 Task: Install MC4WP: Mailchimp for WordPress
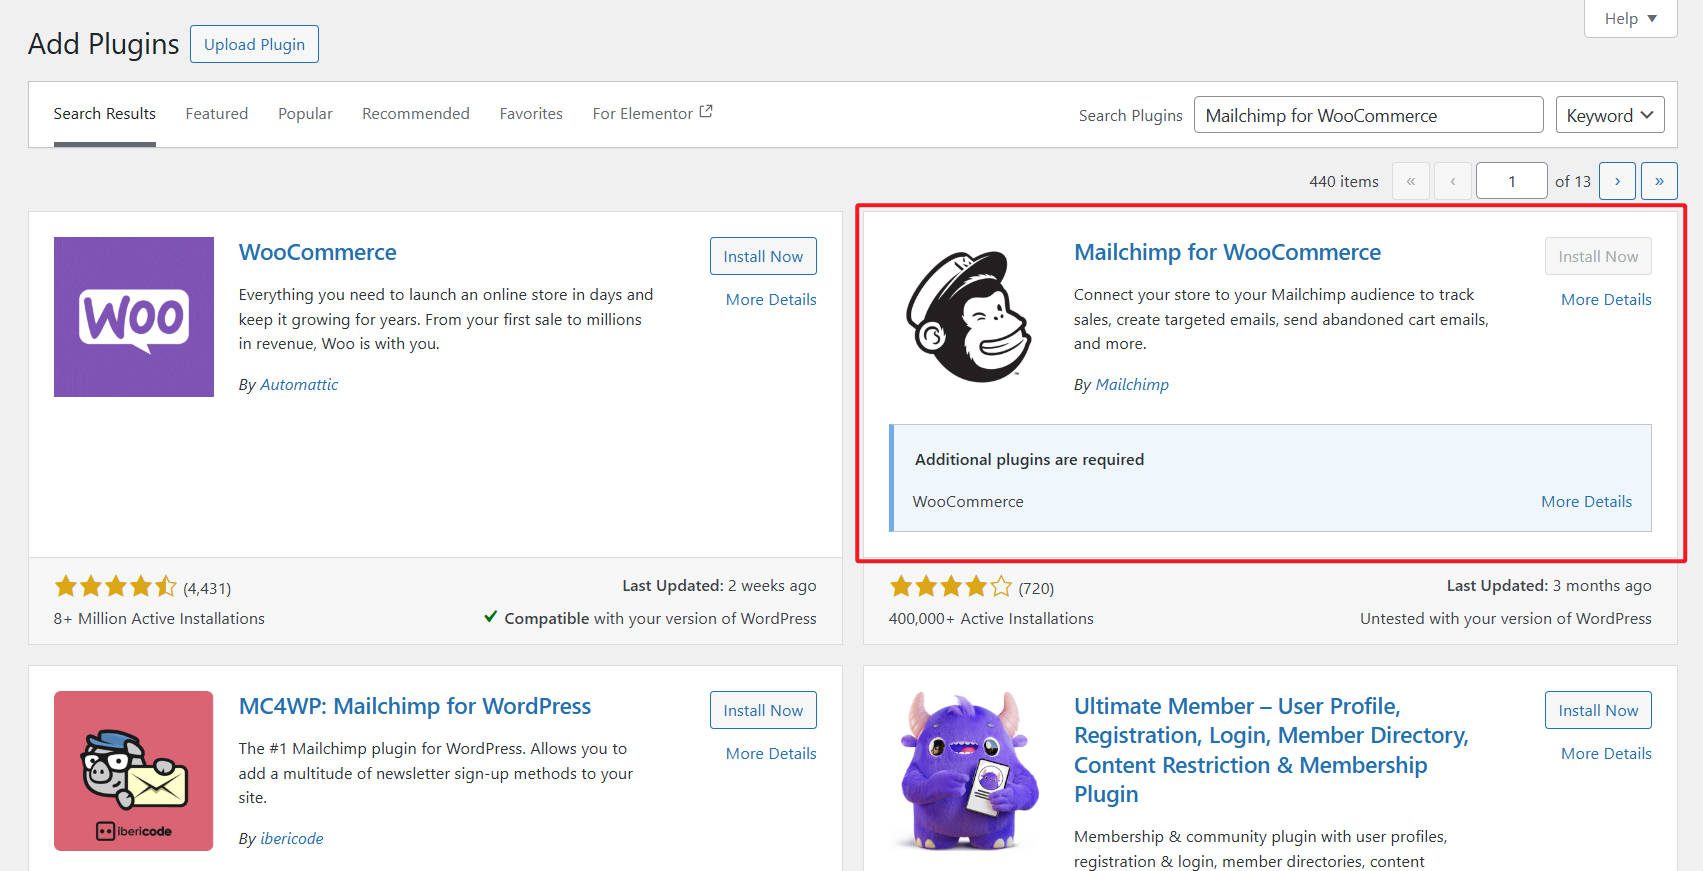(x=763, y=710)
